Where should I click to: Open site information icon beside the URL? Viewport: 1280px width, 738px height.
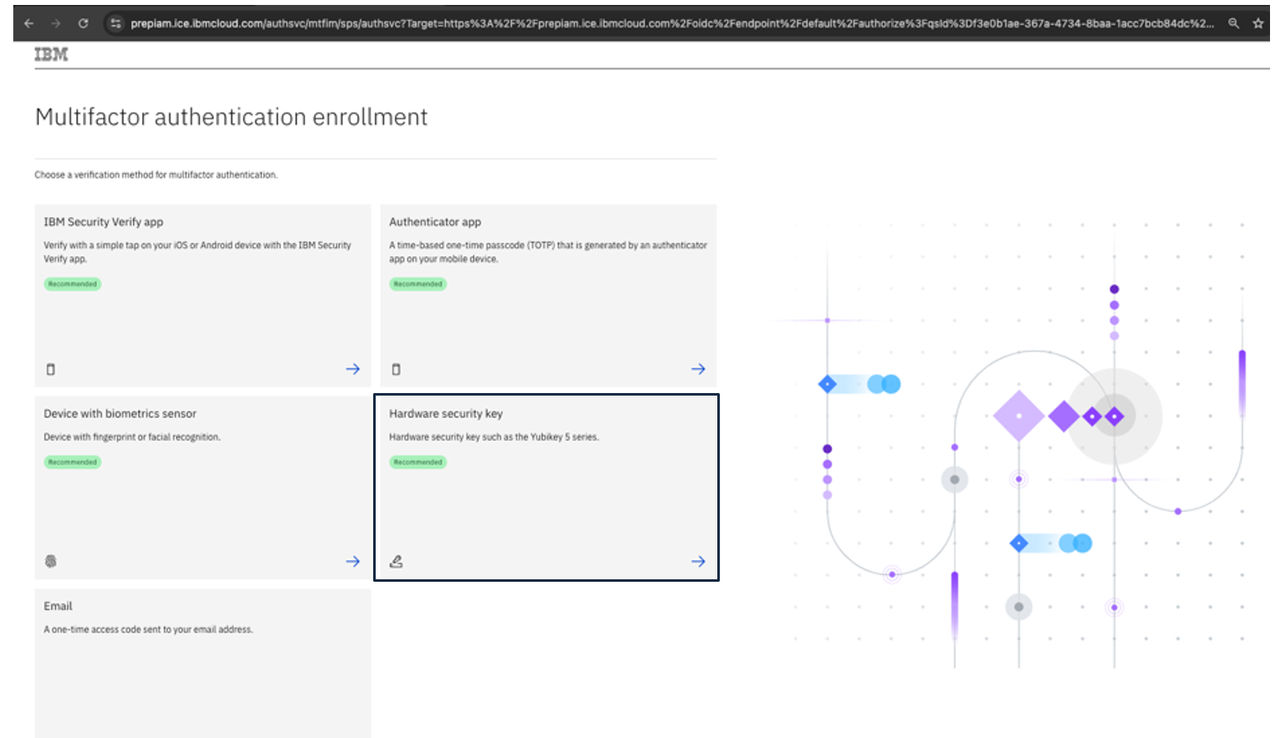pyautogui.click(x=115, y=22)
